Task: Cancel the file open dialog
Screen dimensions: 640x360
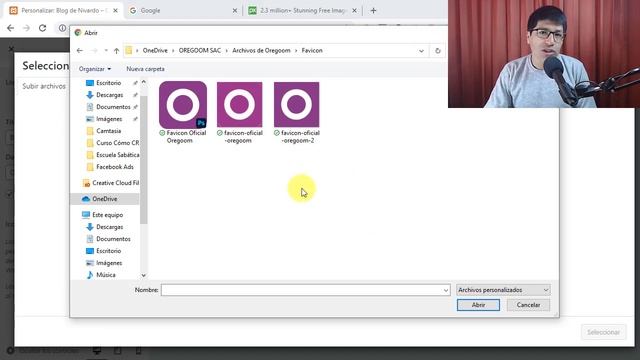Action: pyautogui.click(x=528, y=305)
